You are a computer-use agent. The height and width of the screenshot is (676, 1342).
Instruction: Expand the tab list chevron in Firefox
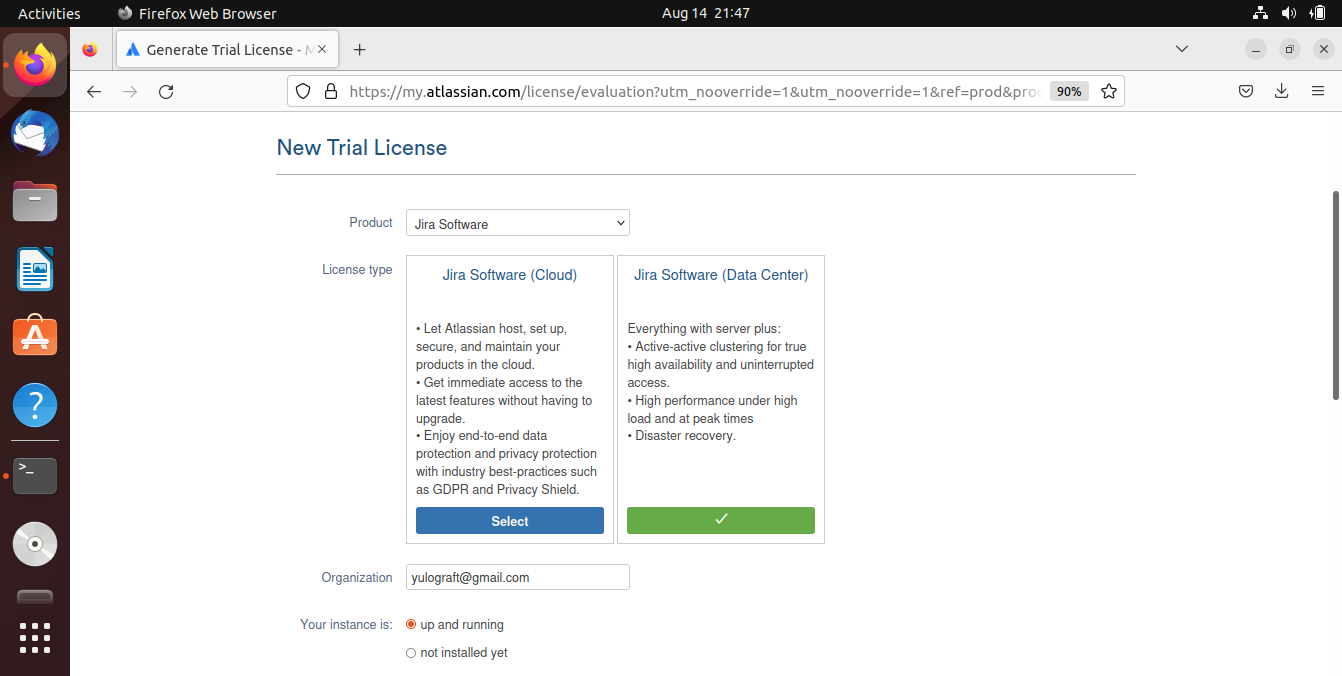pos(1182,48)
